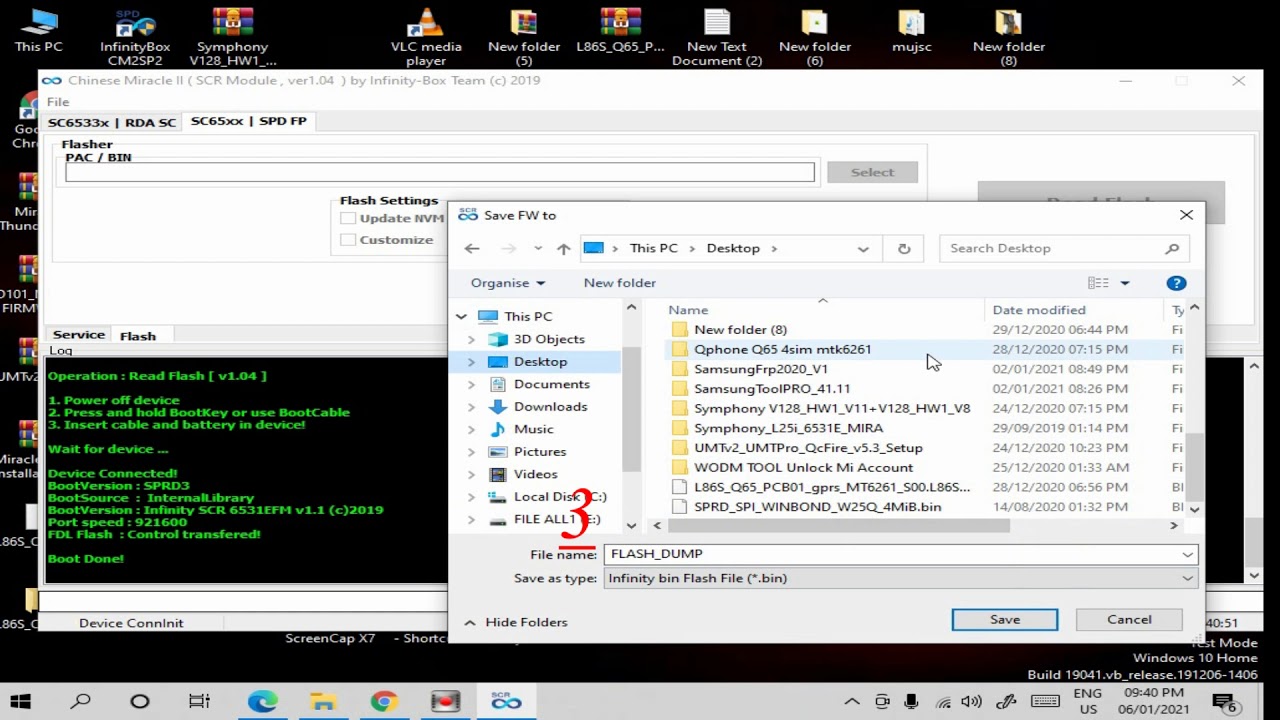This screenshot has height=720, width=1280.
Task: Open the Help question mark icon
Action: 1176,283
